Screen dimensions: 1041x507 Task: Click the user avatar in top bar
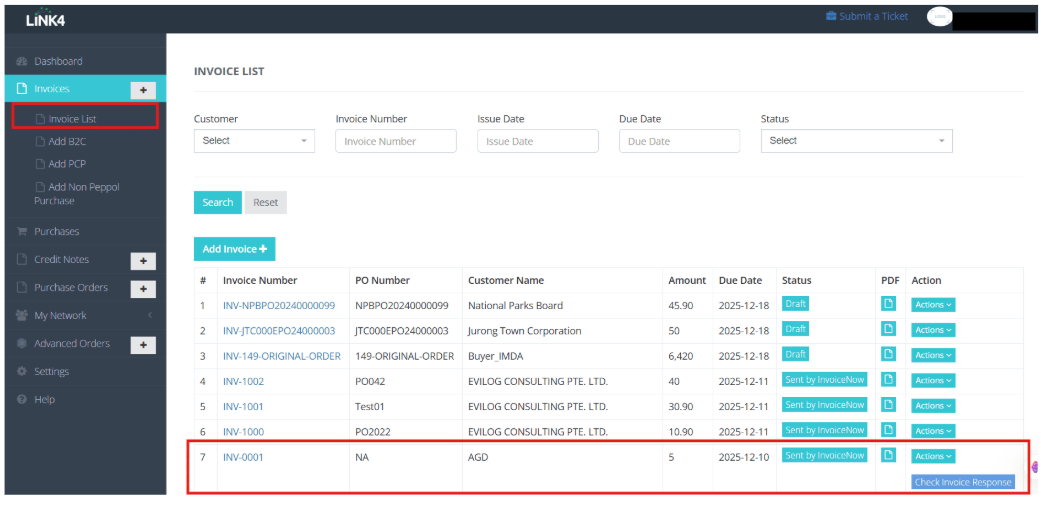[940, 17]
